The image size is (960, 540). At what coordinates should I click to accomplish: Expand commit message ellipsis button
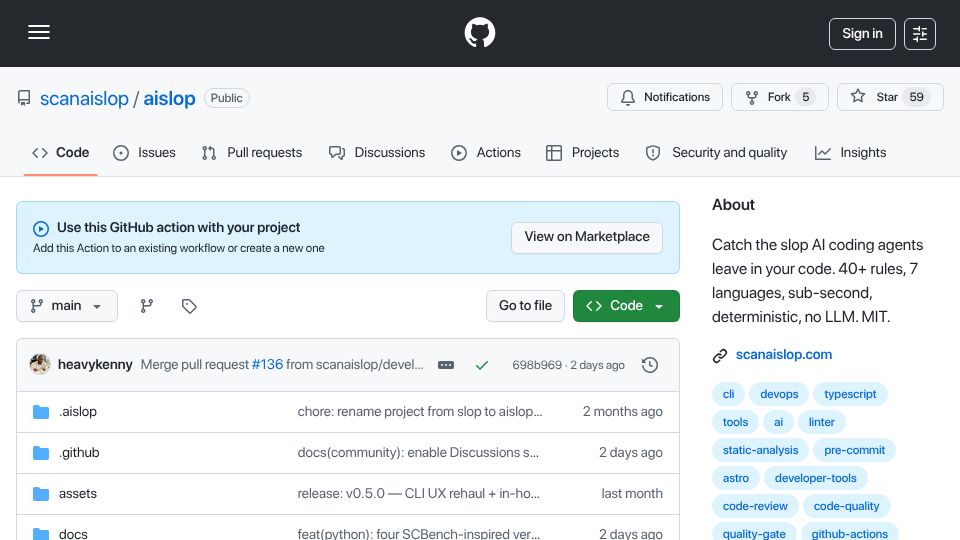(446, 365)
